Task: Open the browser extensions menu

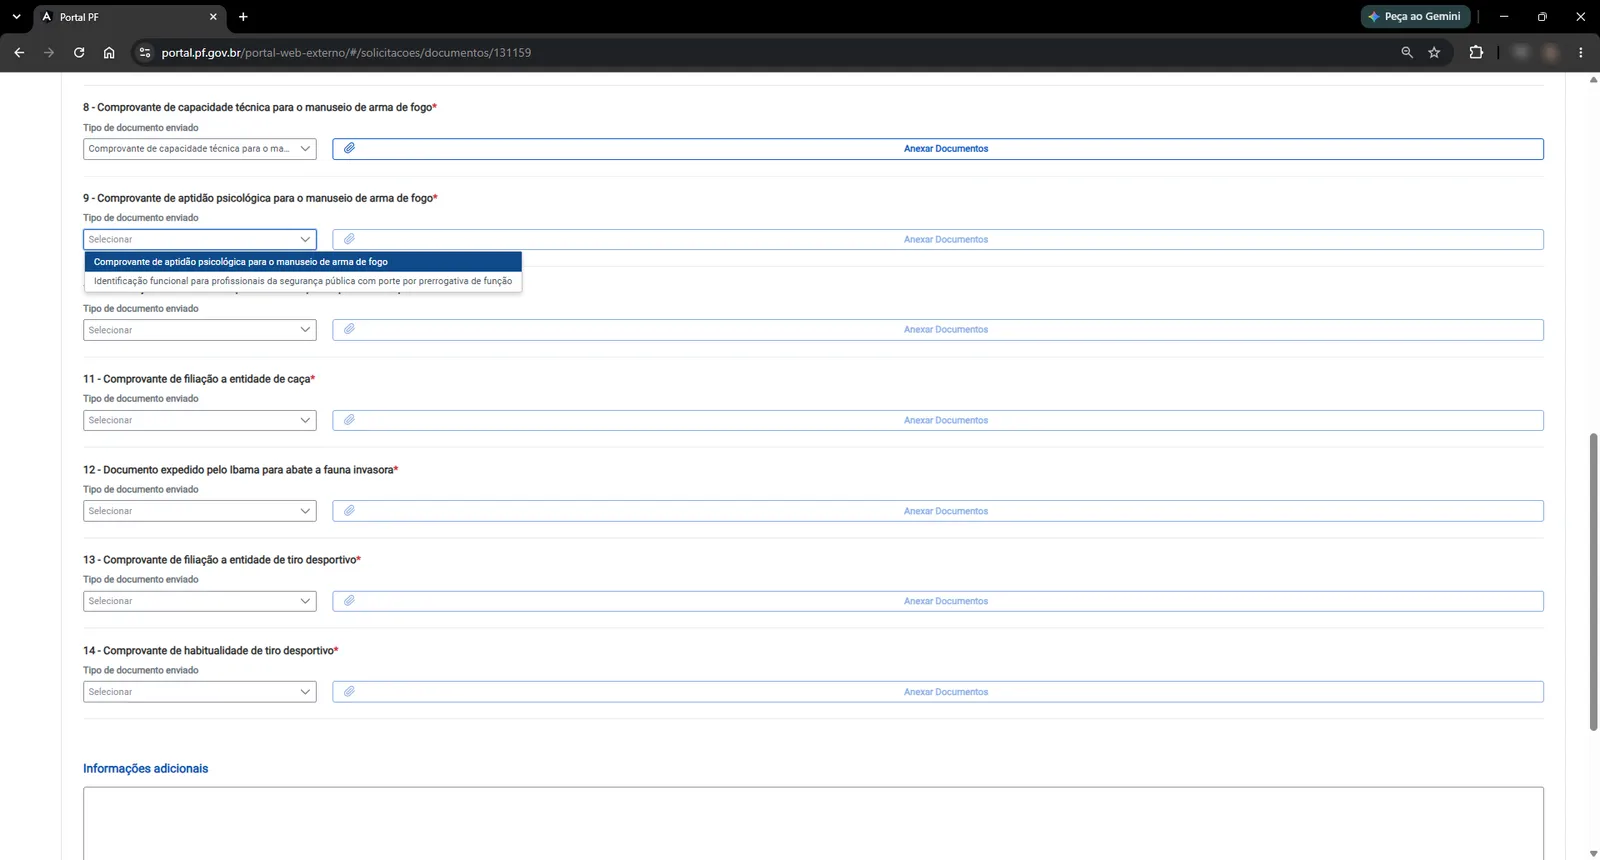Action: coord(1476,52)
